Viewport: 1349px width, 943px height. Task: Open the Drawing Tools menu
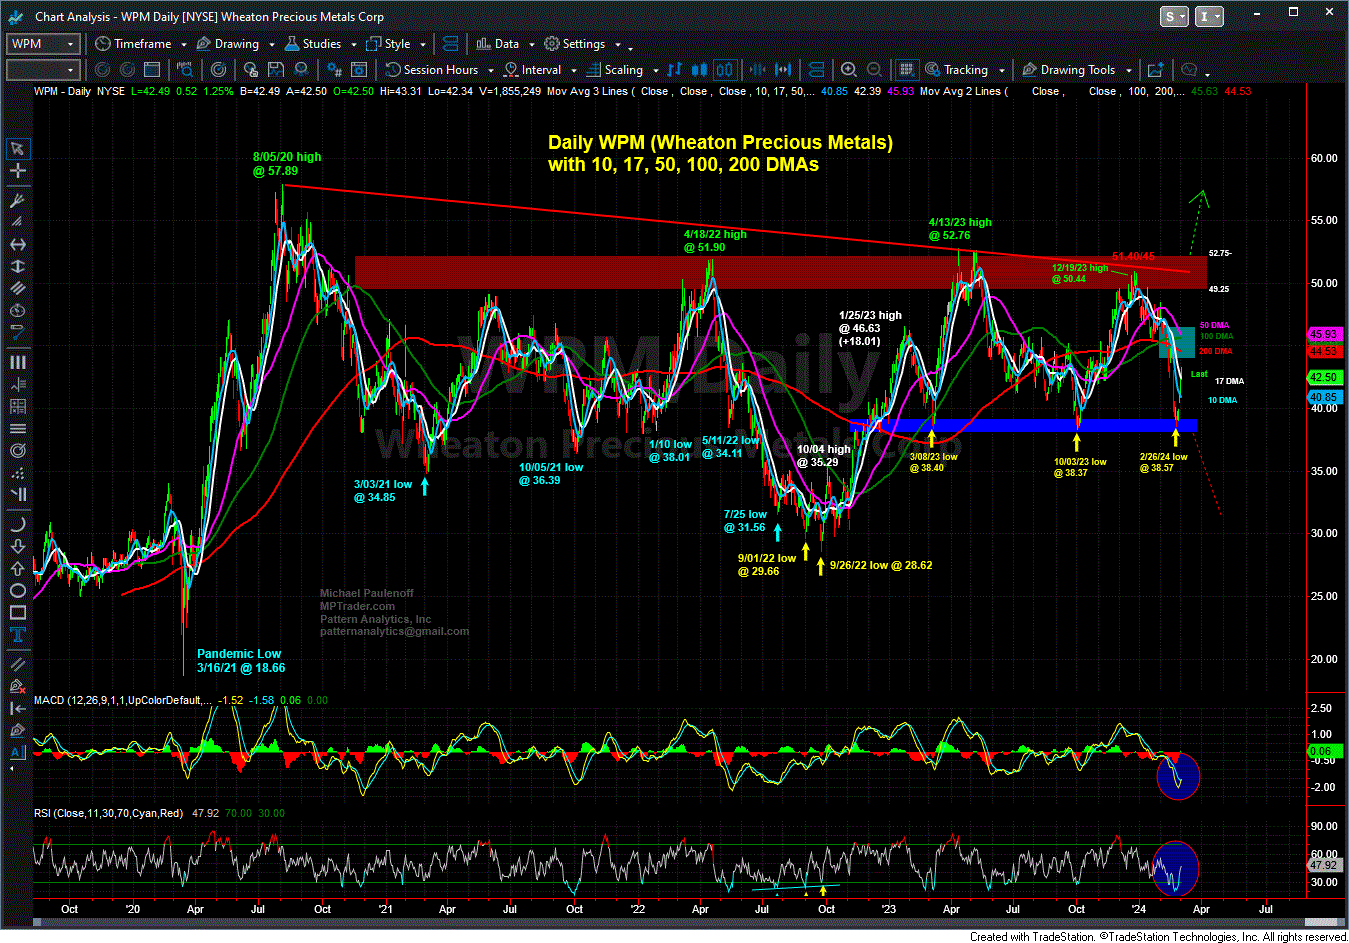pos(1068,70)
